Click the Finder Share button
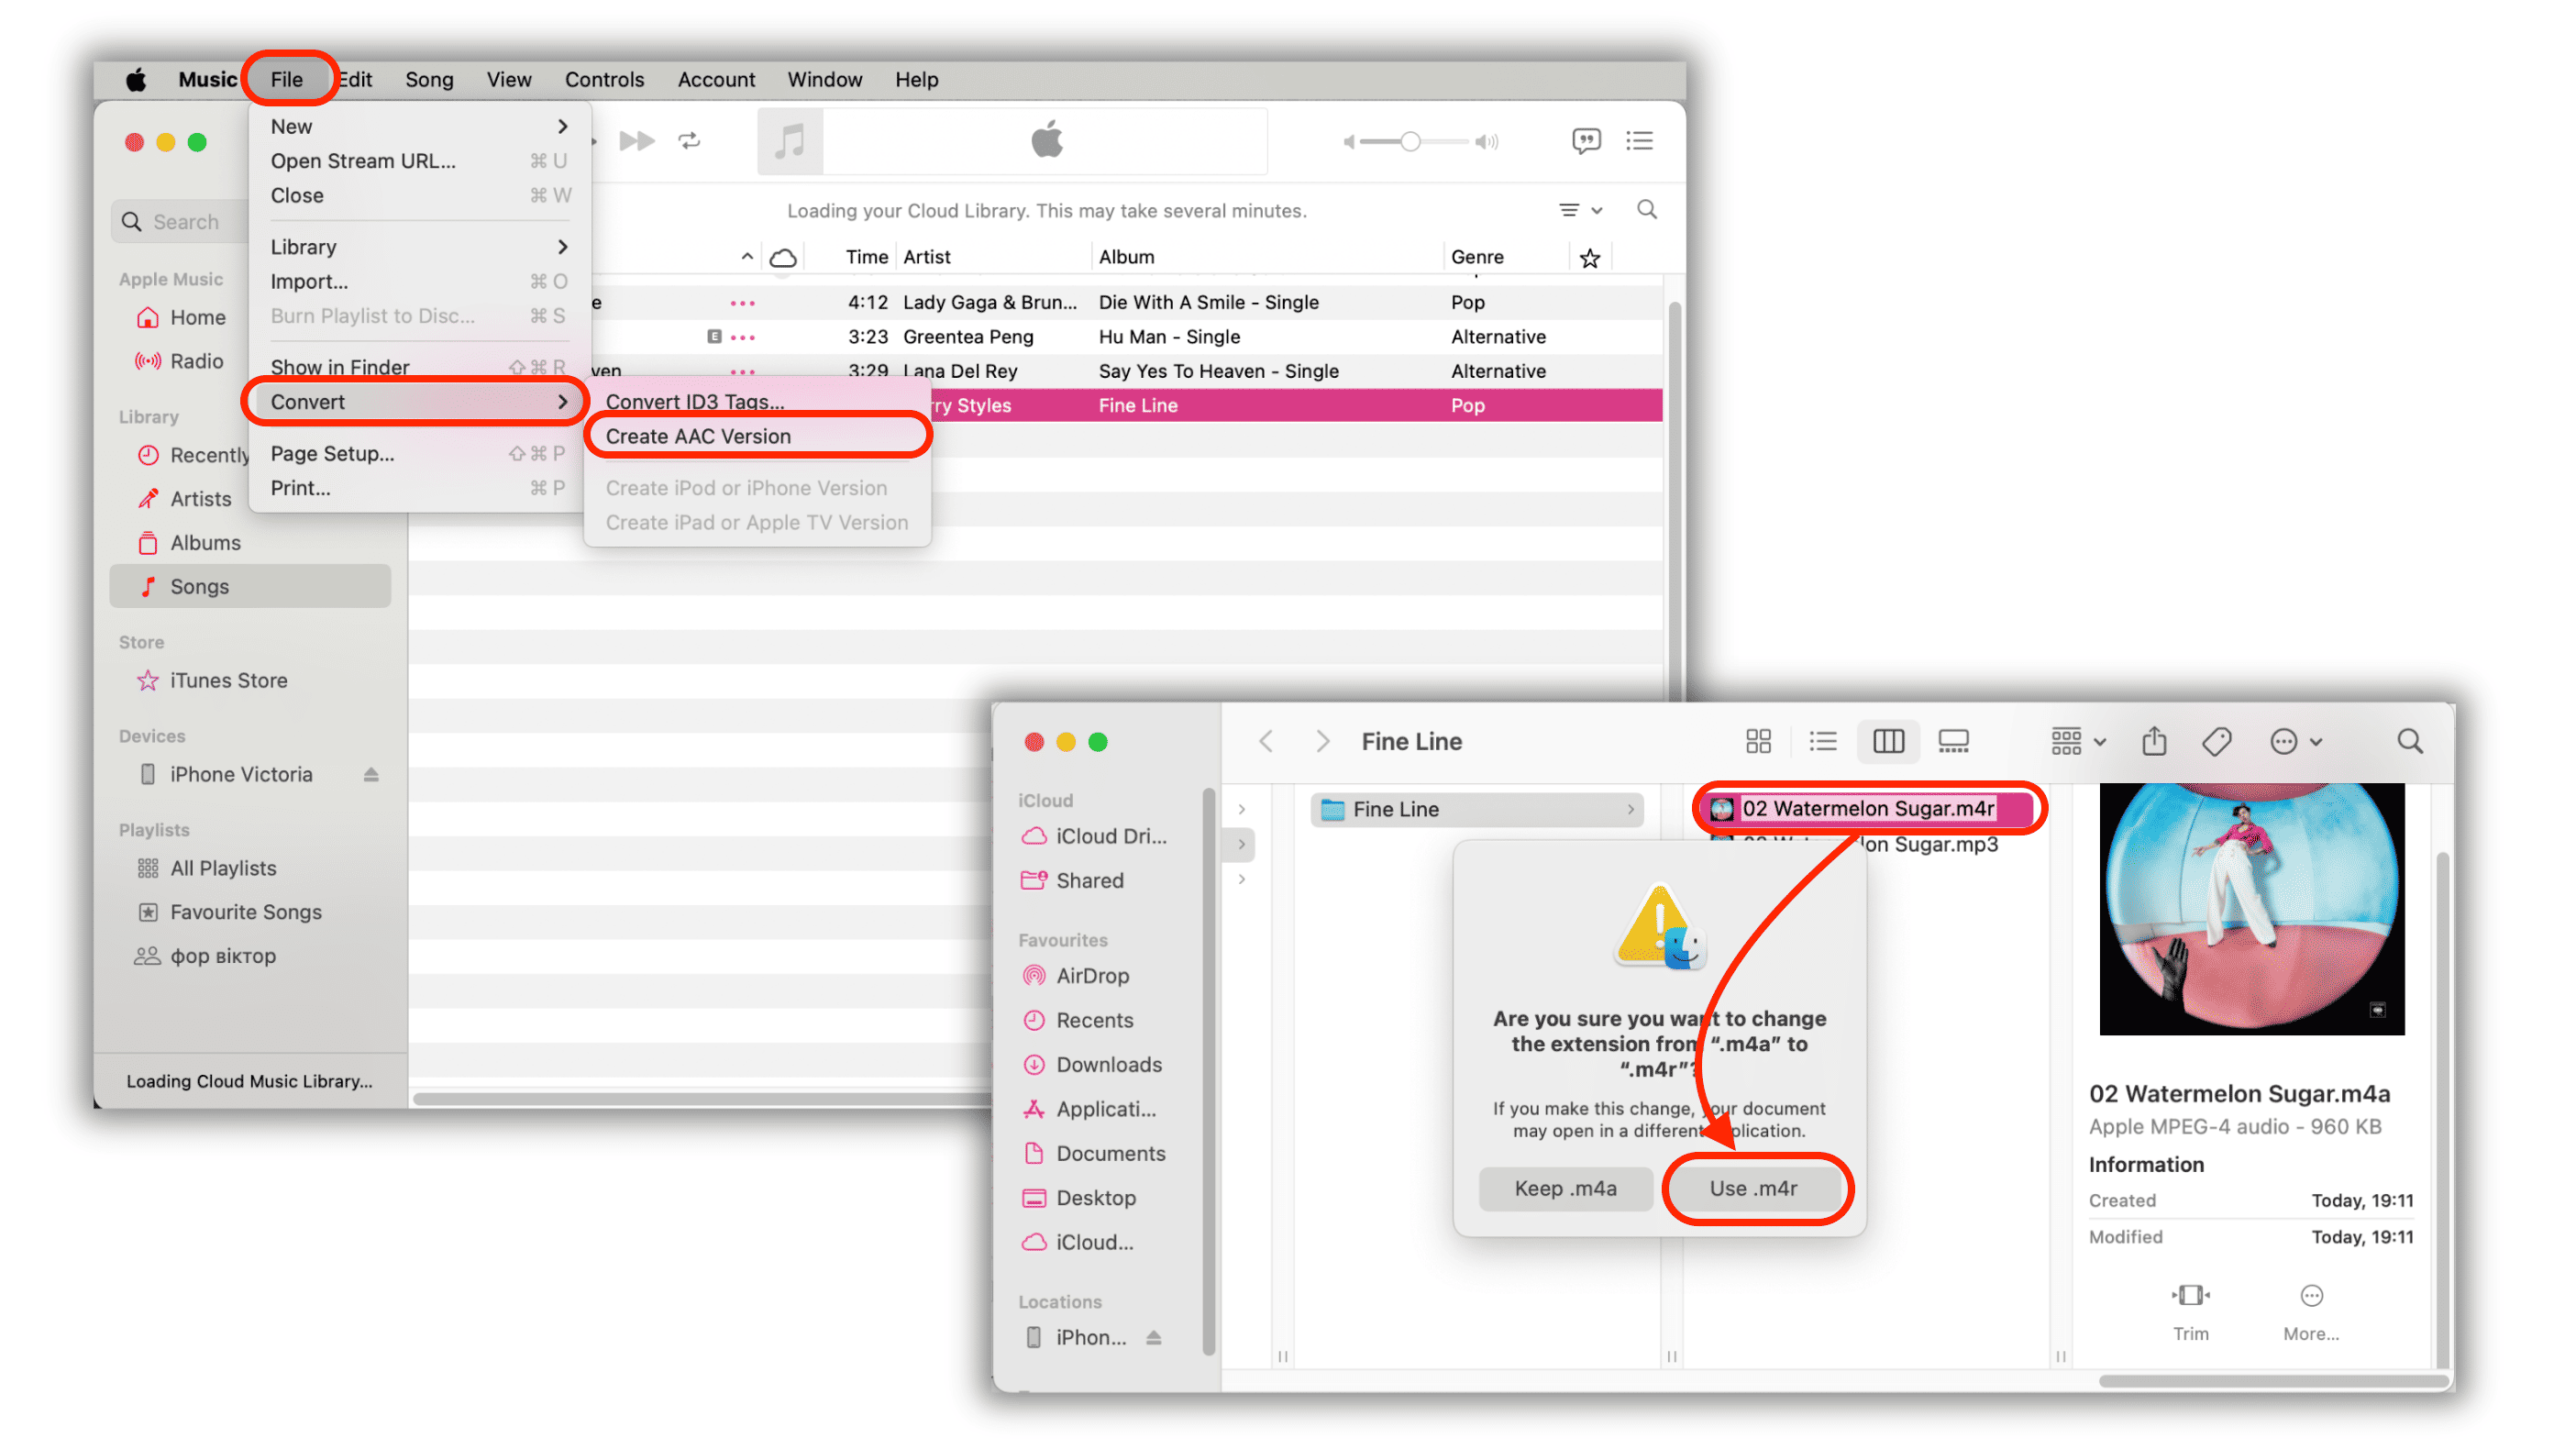Image resolution: width=2576 pixels, height=1449 pixels. 2154,741
